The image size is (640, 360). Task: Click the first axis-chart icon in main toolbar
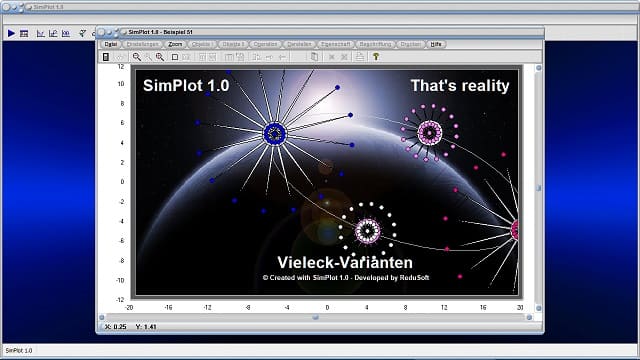pos(40,33)
